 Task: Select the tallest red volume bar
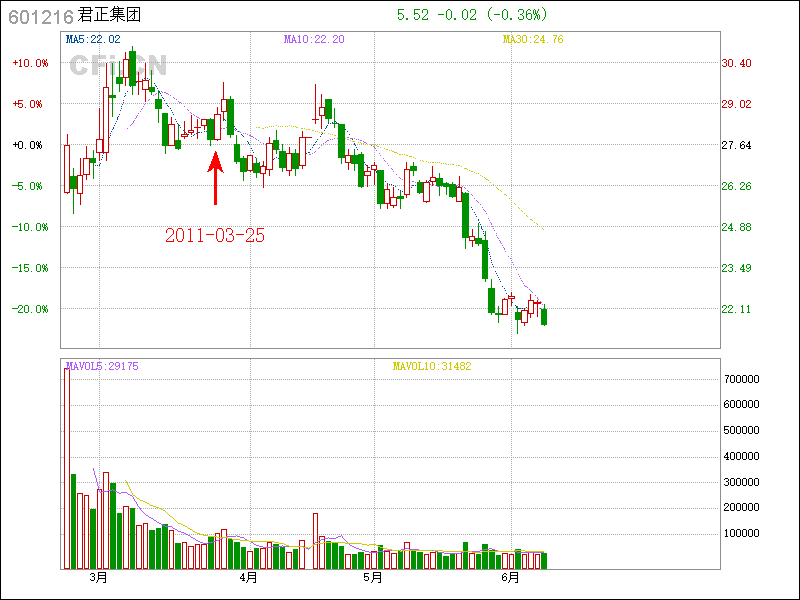click(67, 468)
